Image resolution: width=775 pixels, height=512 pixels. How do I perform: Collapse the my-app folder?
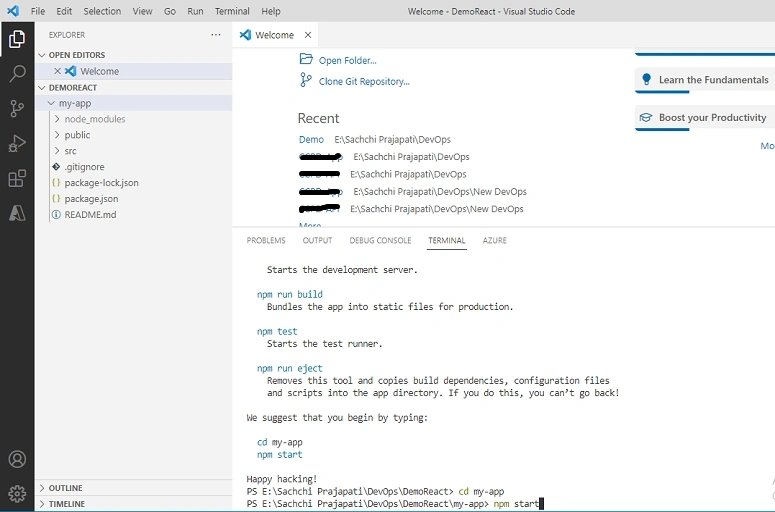[51, 103]
